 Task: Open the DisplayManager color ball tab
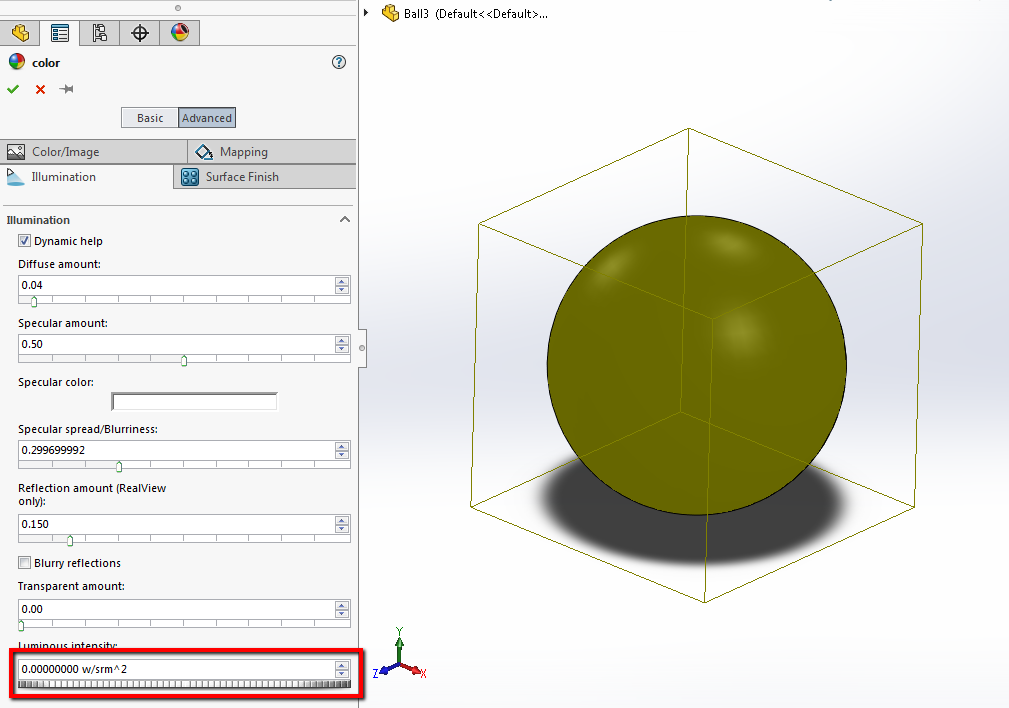pos(180,33)
